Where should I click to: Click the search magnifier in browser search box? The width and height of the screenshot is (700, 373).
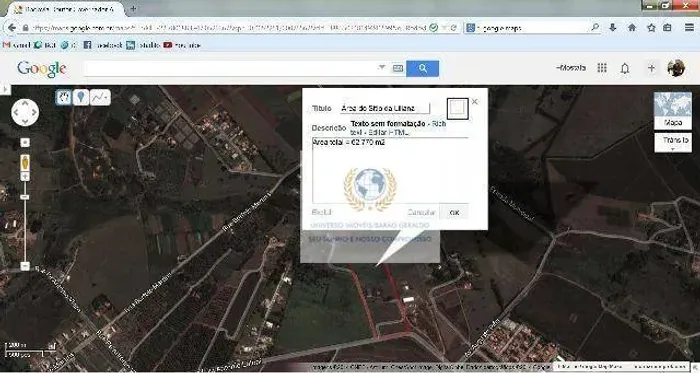click(595, 28)
